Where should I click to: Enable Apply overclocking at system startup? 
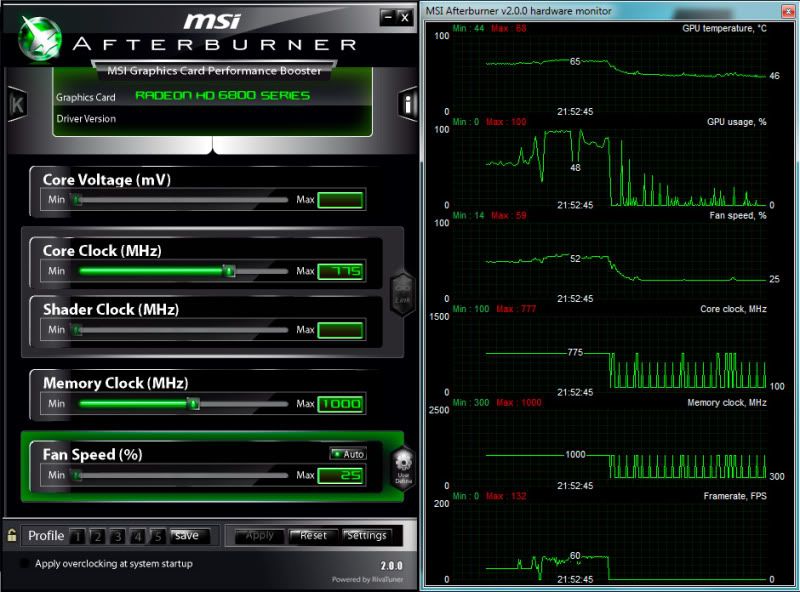coord(25,564)
